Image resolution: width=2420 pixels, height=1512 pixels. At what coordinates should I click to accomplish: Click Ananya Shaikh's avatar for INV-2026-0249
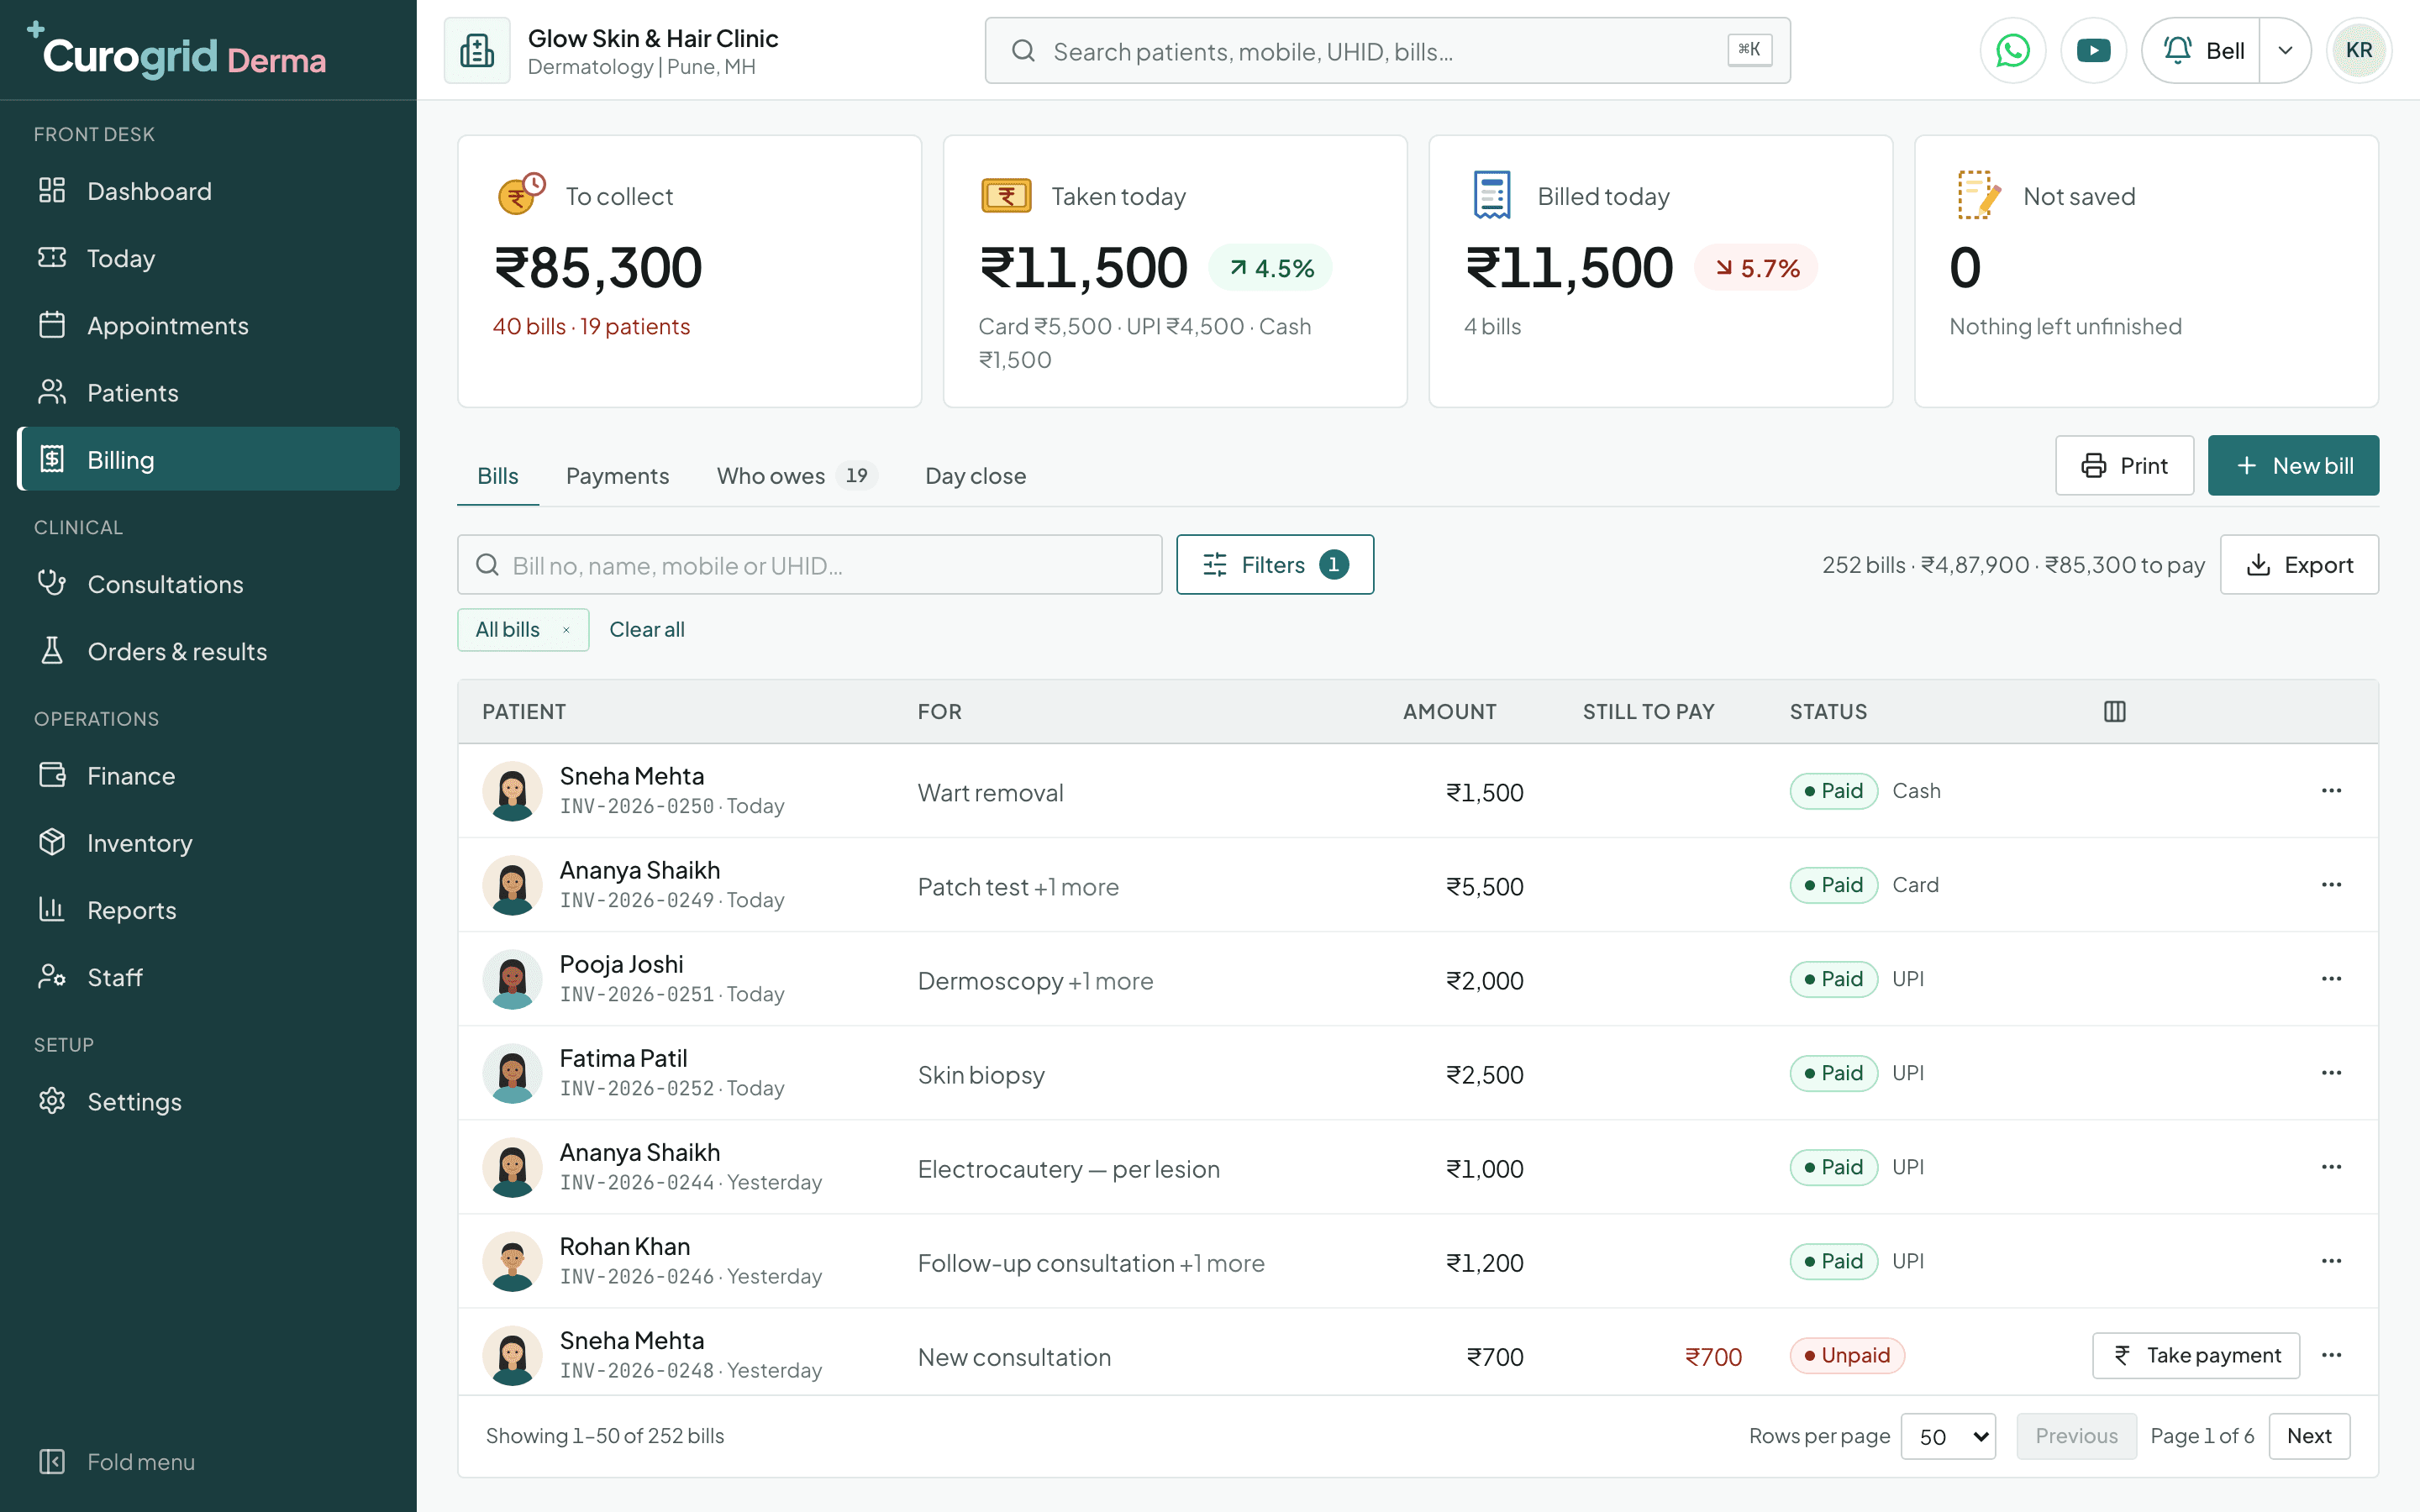pyautogui.click(x=512, y=885)
